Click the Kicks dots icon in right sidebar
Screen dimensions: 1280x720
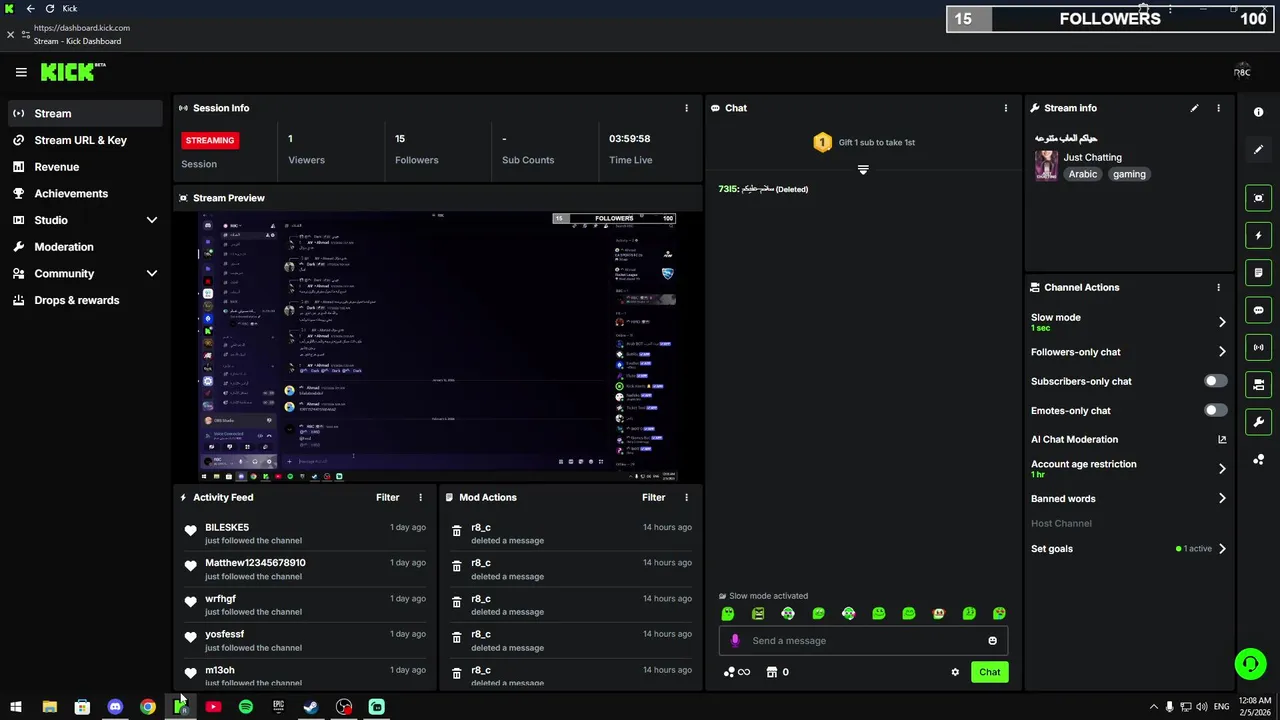click(1258, 460)
